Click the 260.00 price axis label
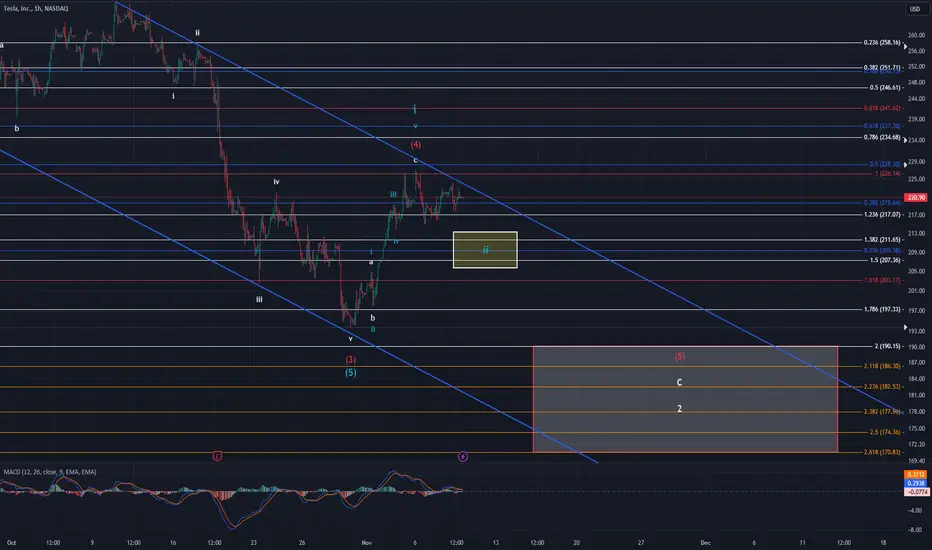This screenshot has height=550, width=932. (917, 36)
